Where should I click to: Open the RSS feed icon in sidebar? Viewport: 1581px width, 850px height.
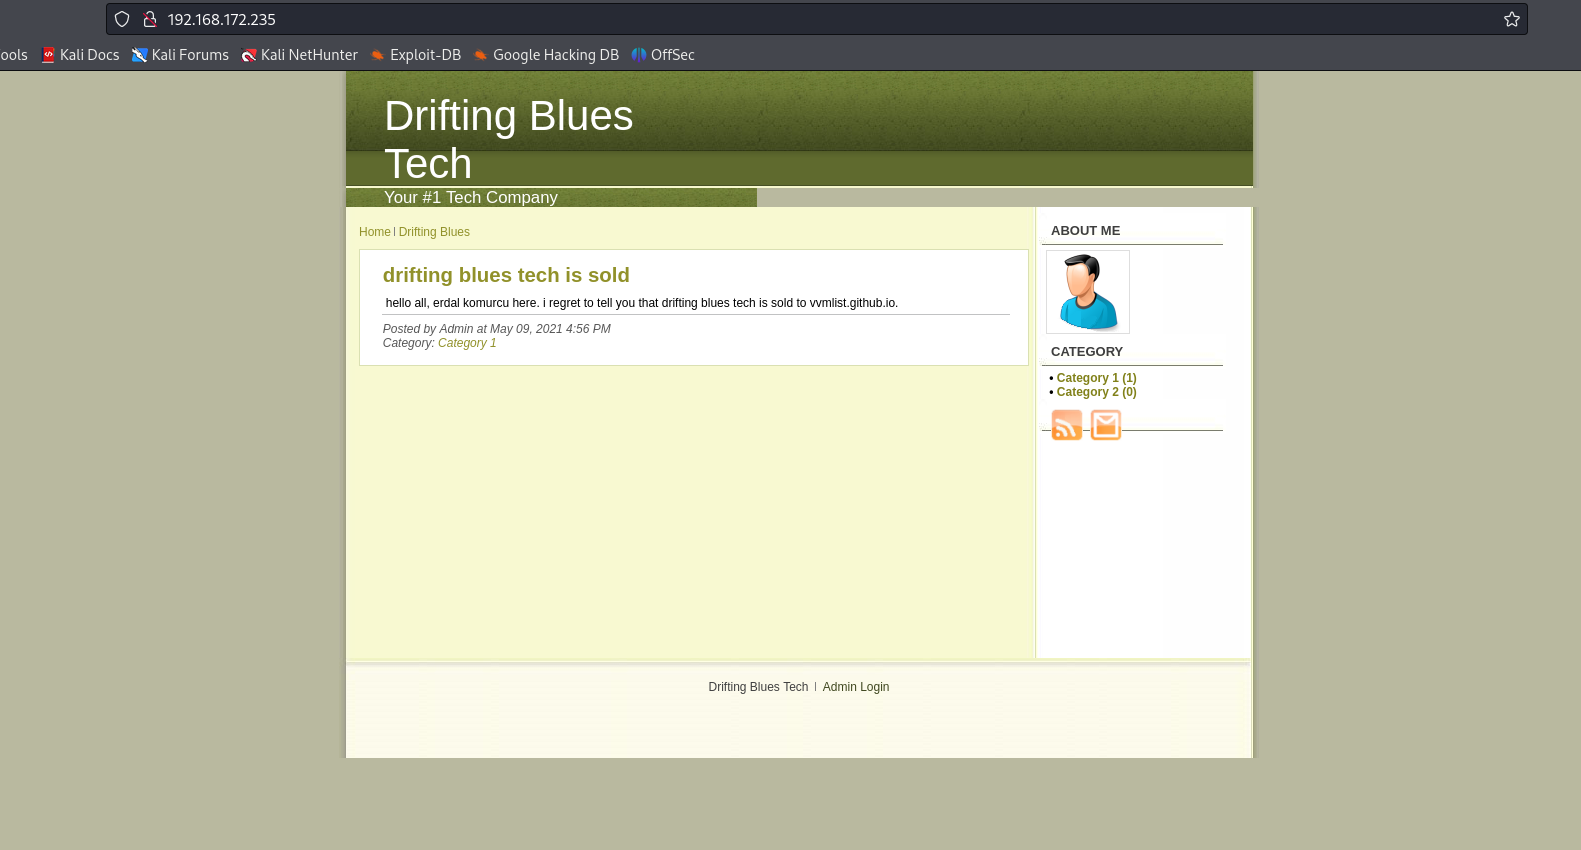[x=1066, y=425]
